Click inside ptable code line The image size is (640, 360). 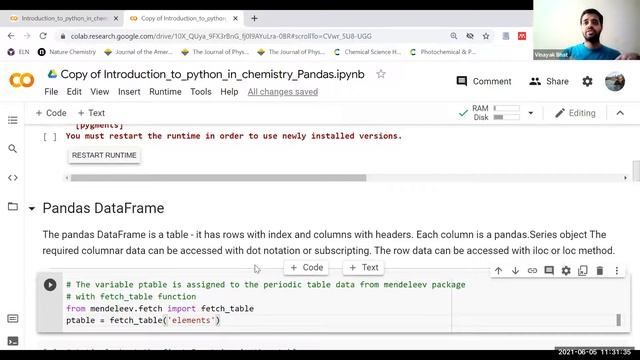(x=143, y=320)
